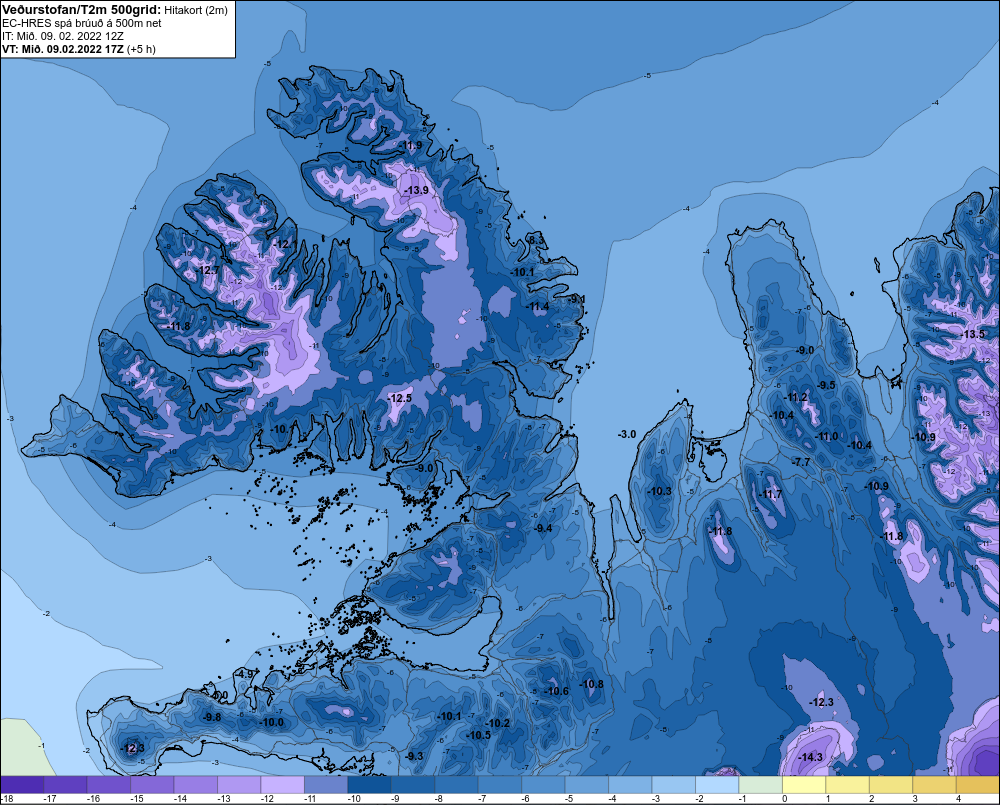This screenshot has height=805, width=1000.
Task: Click the -10.6 temperature value on the map
Action: click(557, 691)
